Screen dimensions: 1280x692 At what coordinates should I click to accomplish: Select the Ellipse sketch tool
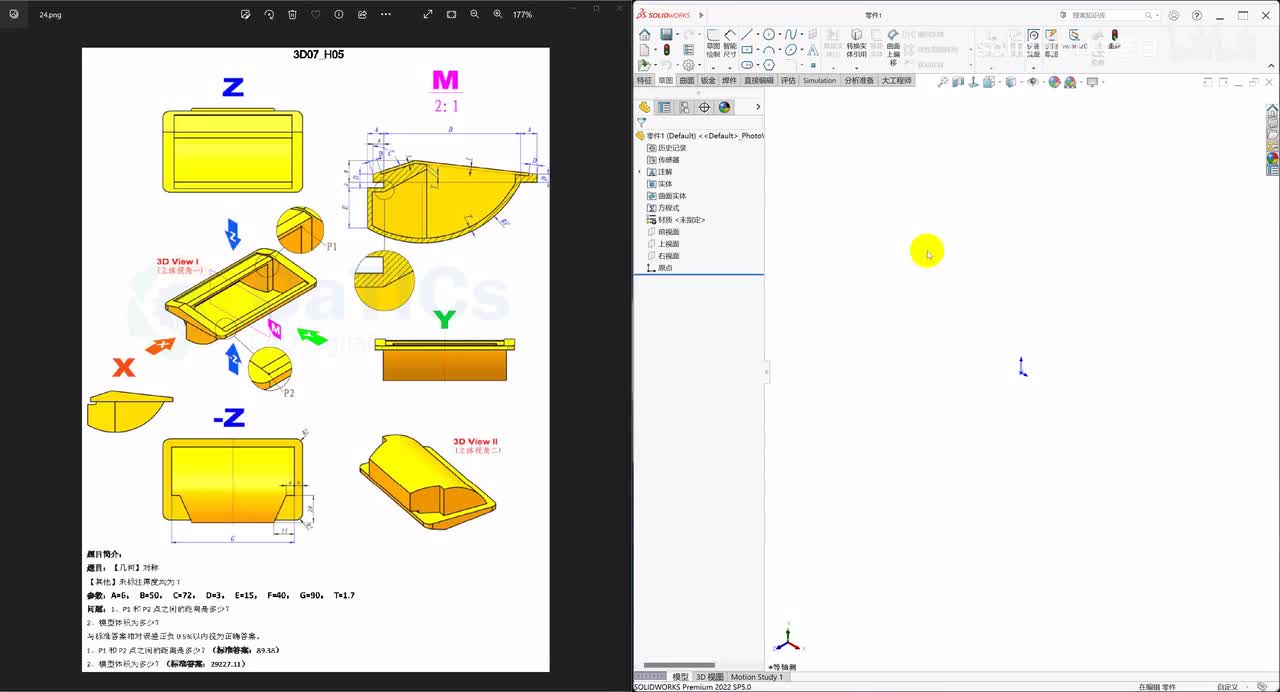coord(790,50)
